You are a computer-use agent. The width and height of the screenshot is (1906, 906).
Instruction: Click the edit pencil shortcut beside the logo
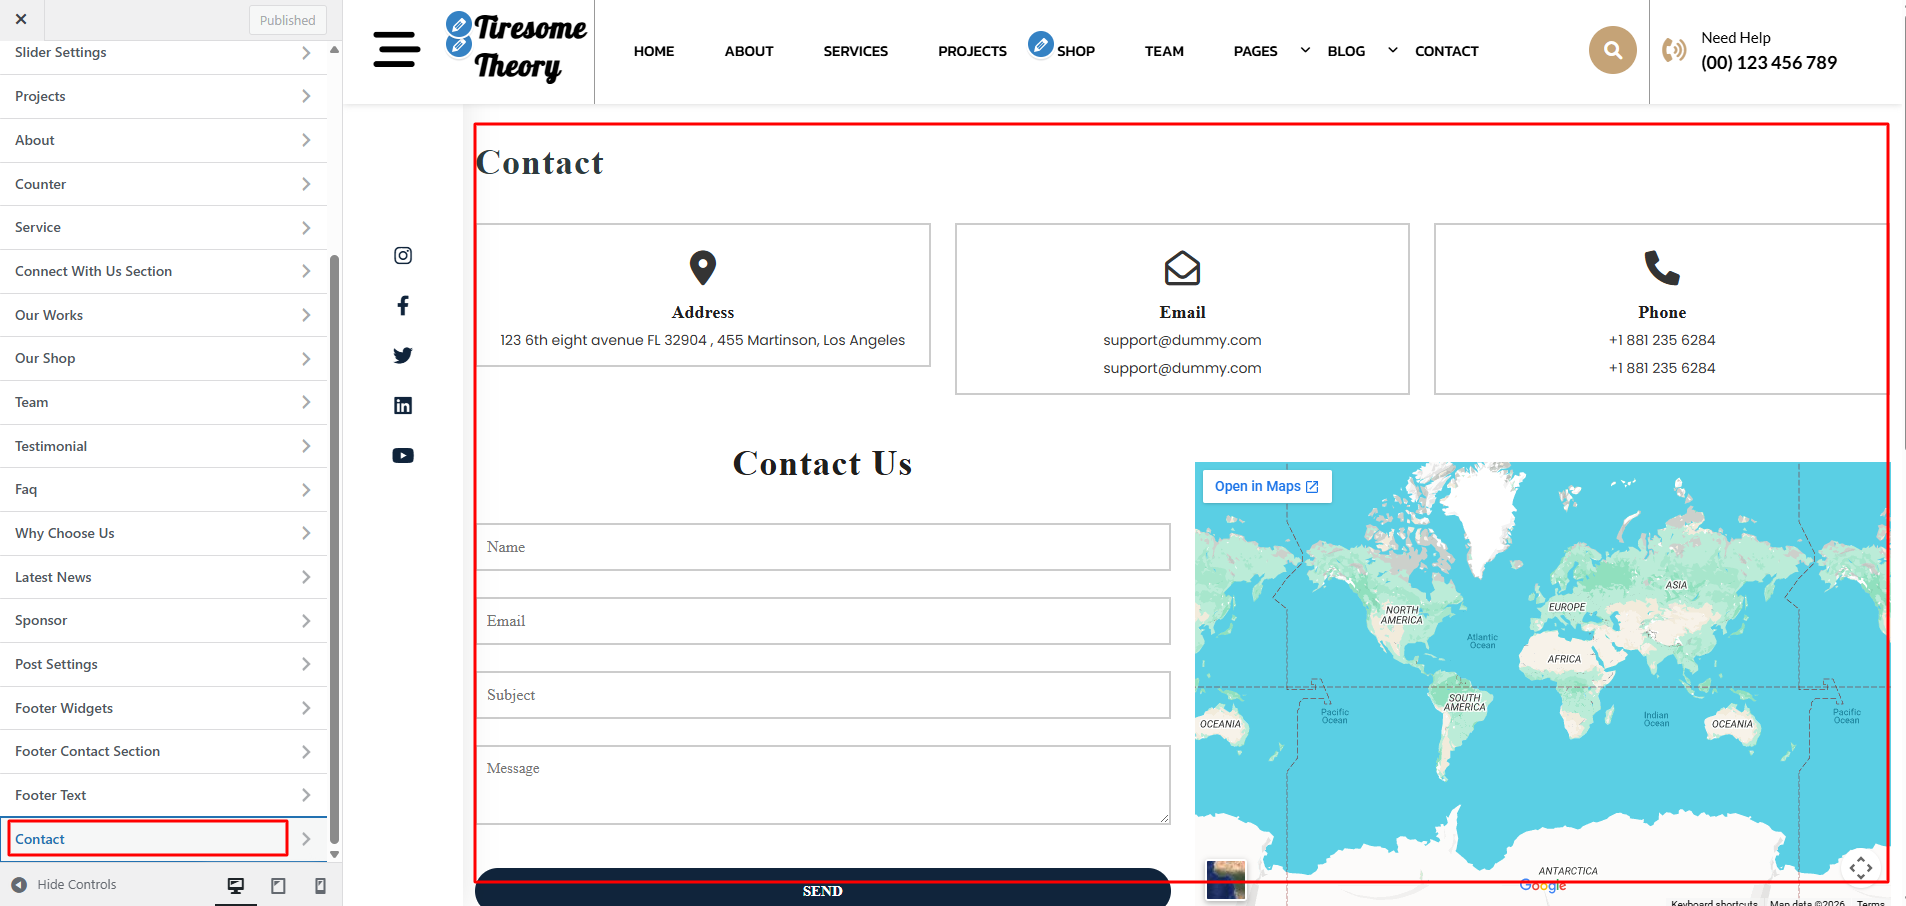(459, 24)
